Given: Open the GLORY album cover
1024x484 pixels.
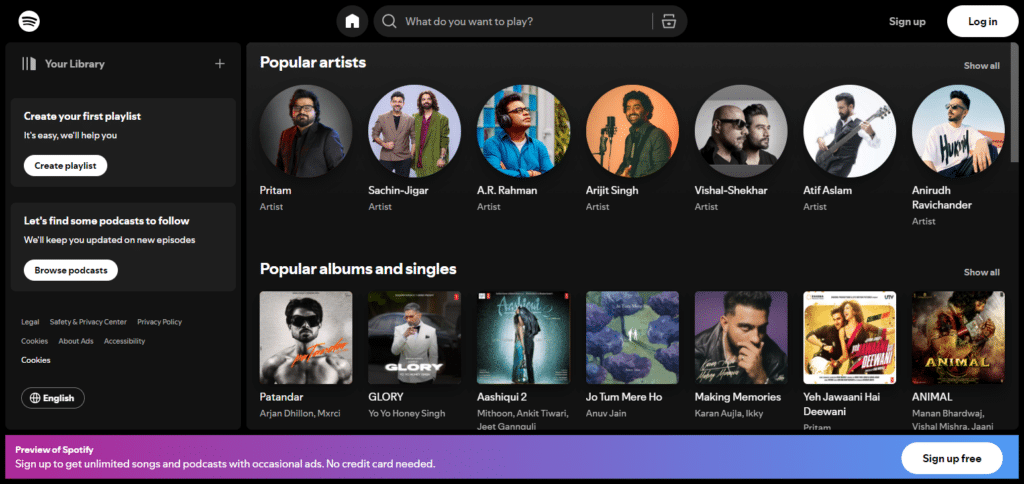Looking at the screenshot, I should [x=415, y=338].
